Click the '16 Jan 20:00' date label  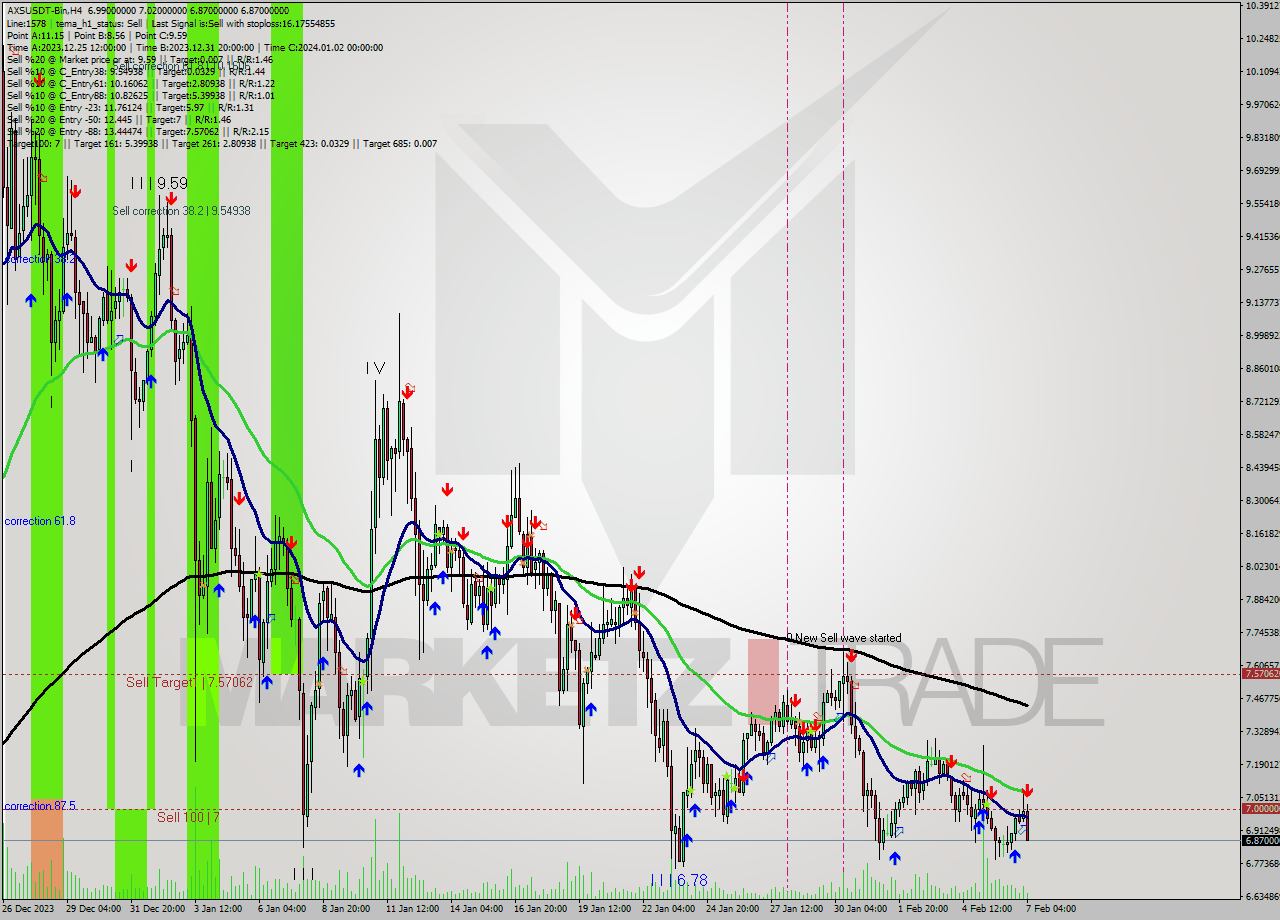coord(540,909)
